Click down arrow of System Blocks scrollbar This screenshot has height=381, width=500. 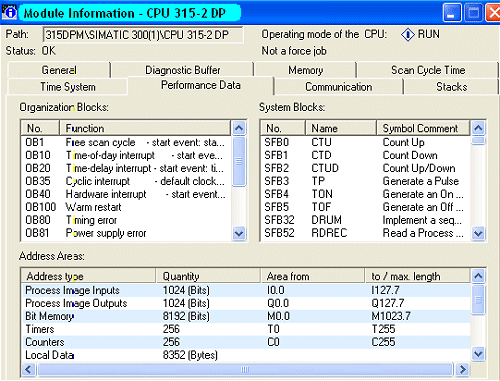[x=478, y=233]
